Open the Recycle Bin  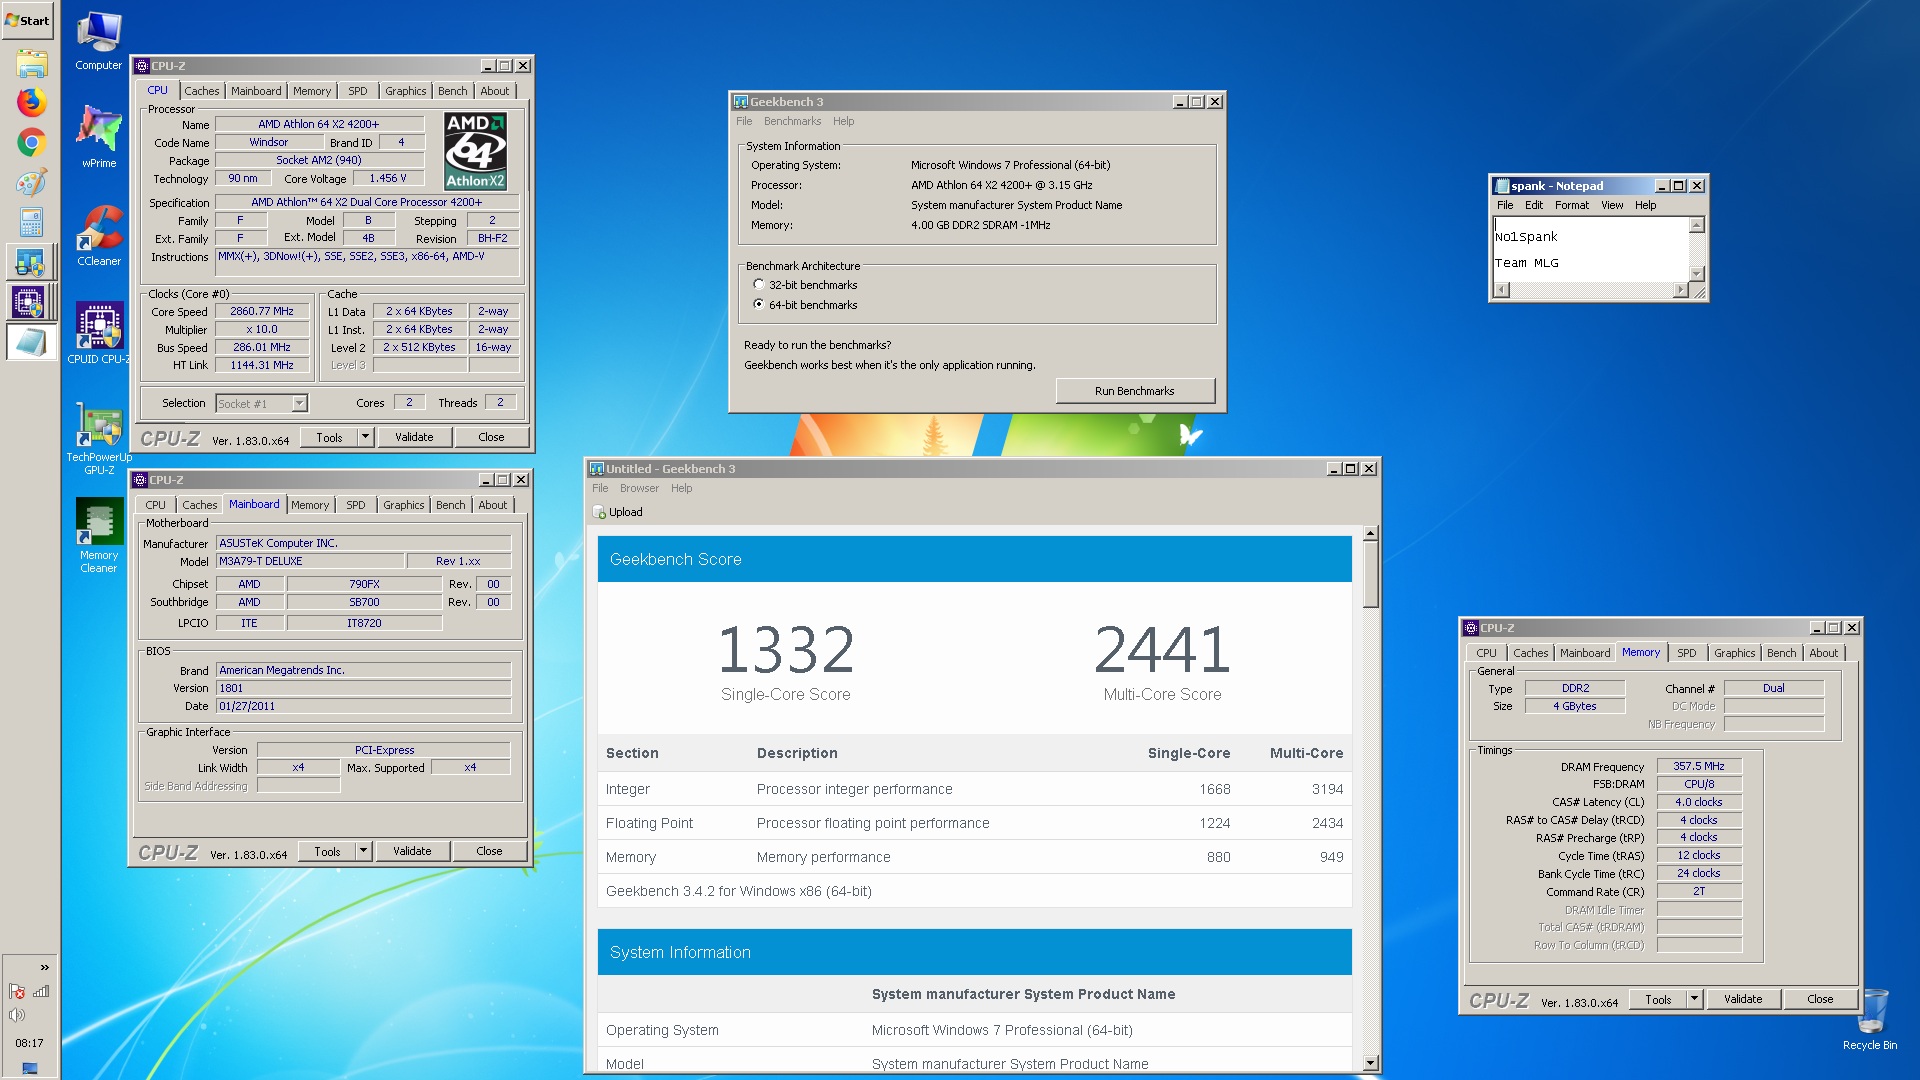click(x=1870, y=1020)
